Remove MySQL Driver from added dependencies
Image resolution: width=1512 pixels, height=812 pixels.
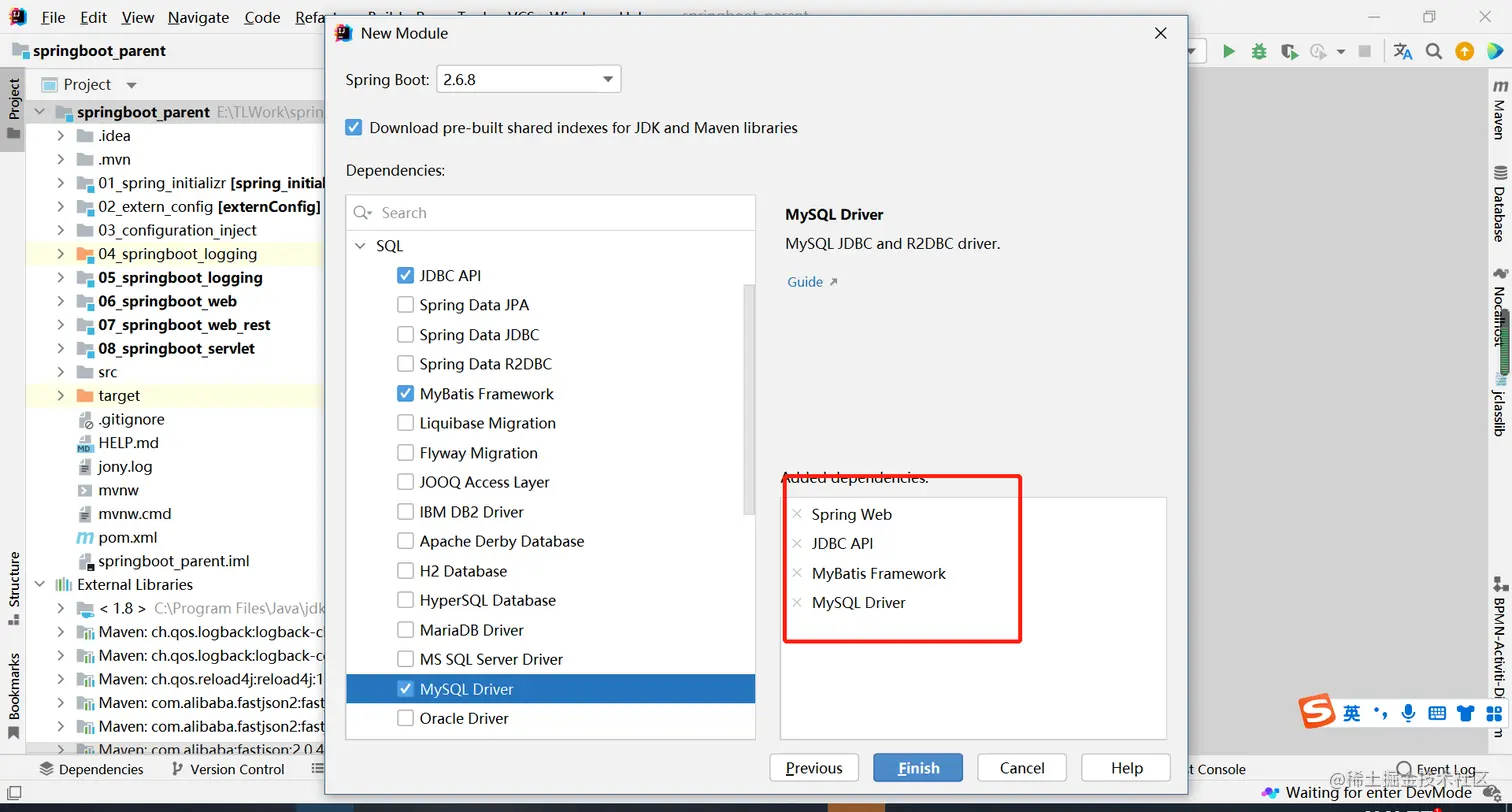pos(797,602)
